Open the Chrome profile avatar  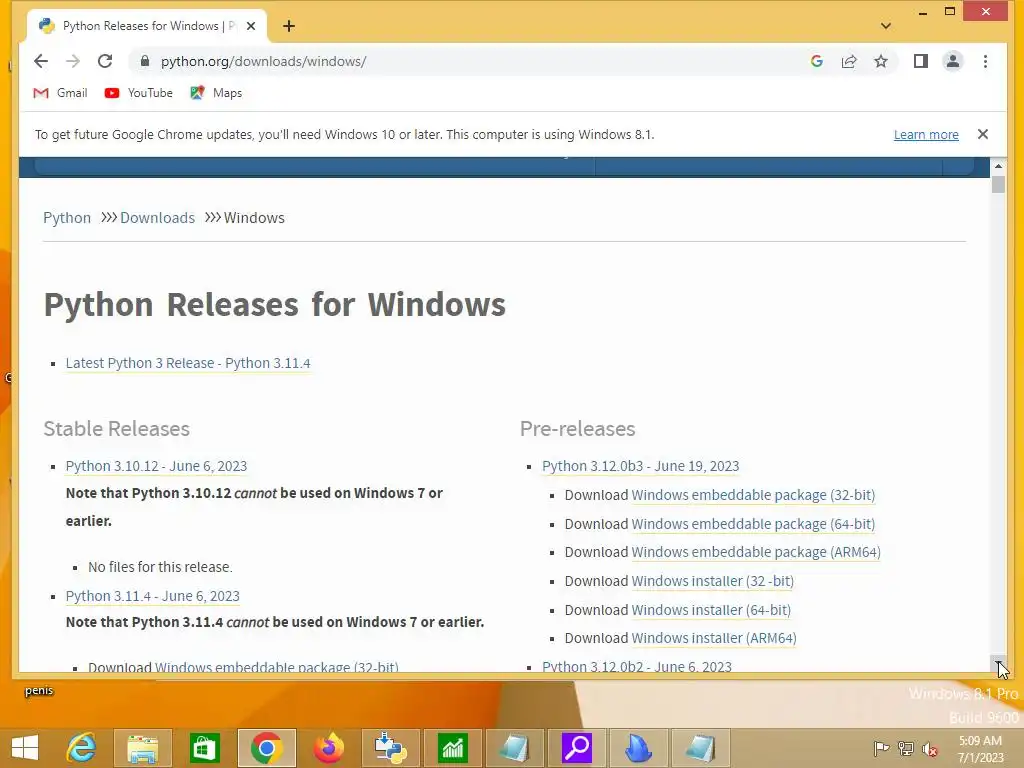(x=953, y=61)
